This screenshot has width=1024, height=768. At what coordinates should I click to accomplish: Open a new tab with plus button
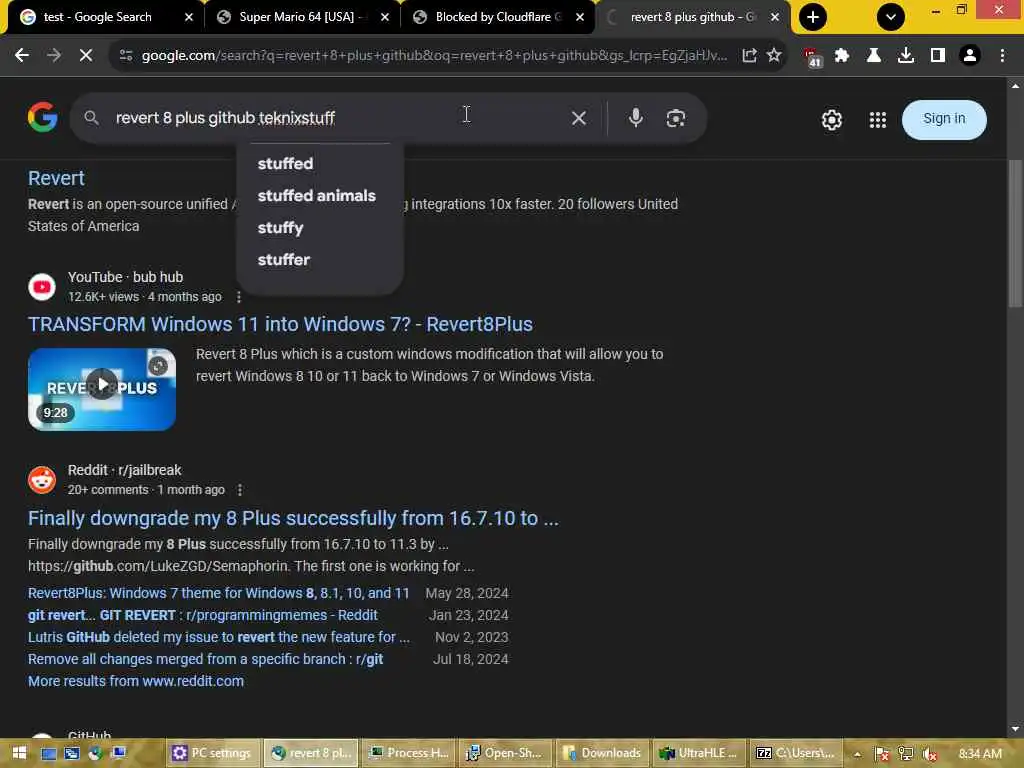813,17
